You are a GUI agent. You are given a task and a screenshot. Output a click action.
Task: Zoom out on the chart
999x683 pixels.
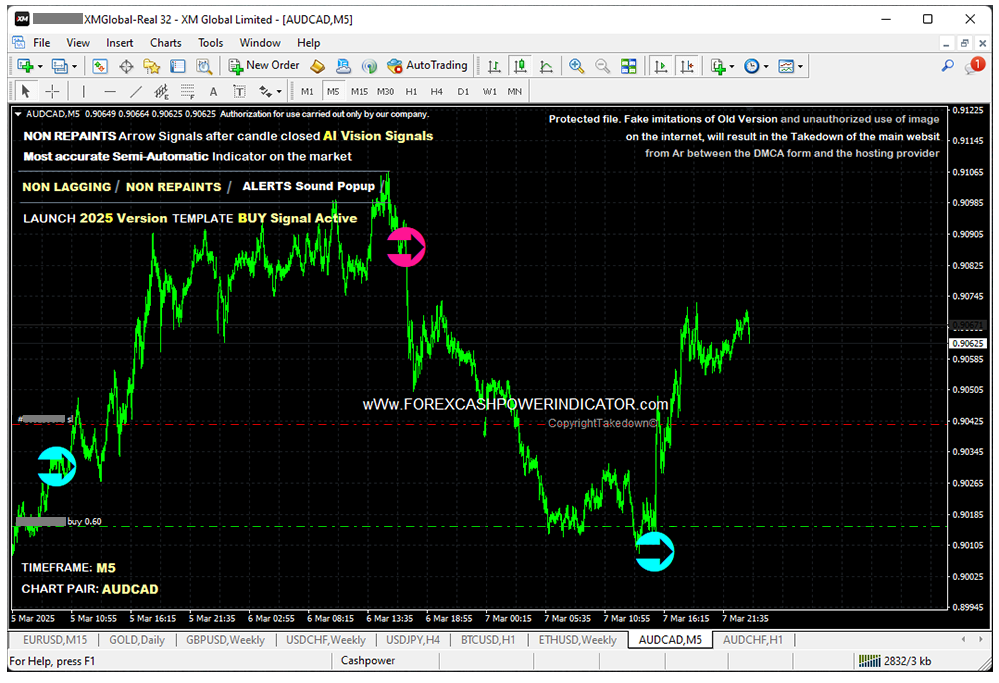pyautogui.click(x=602, y=66)
